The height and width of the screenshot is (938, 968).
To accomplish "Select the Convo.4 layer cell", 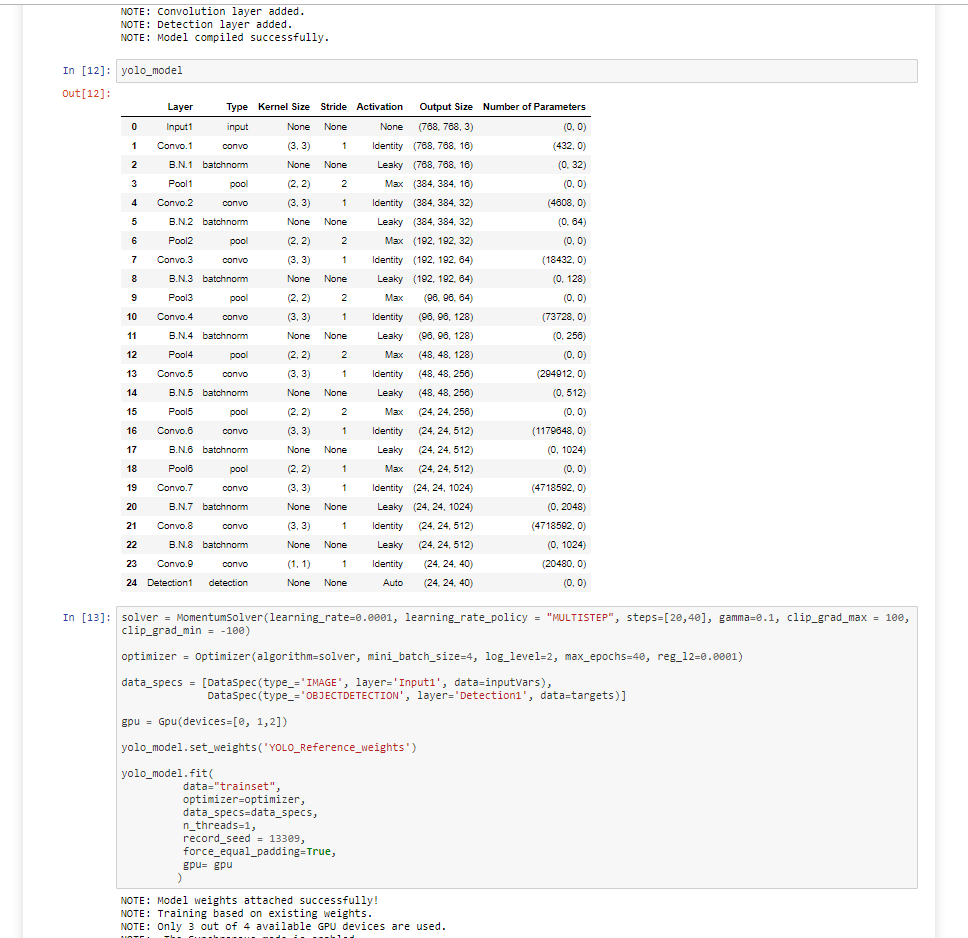I will [x=175, y=317].
